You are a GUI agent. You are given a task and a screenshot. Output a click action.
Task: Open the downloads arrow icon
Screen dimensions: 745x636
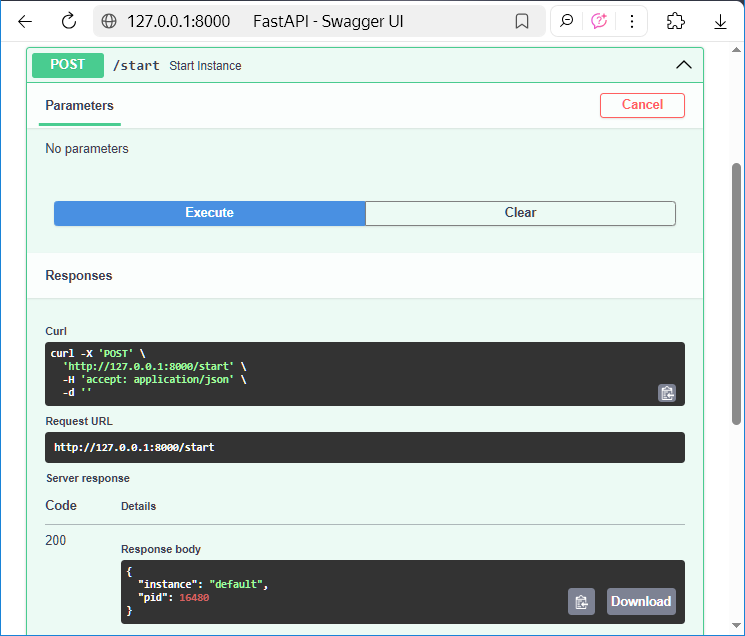[x=720, y=21]
